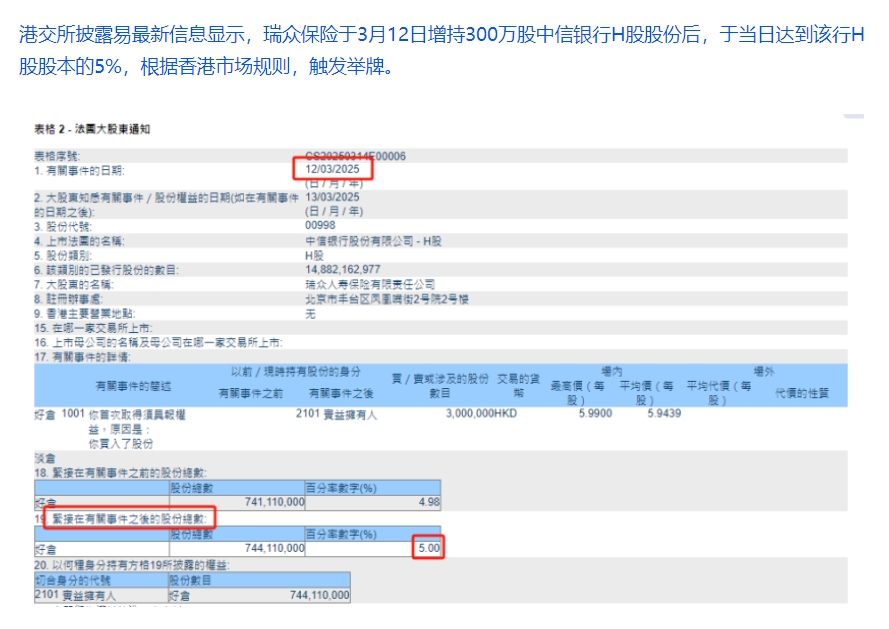Select the heading 表格 2 - 法團大股東通知
This screenshot has height=629, width=889.
92,129
